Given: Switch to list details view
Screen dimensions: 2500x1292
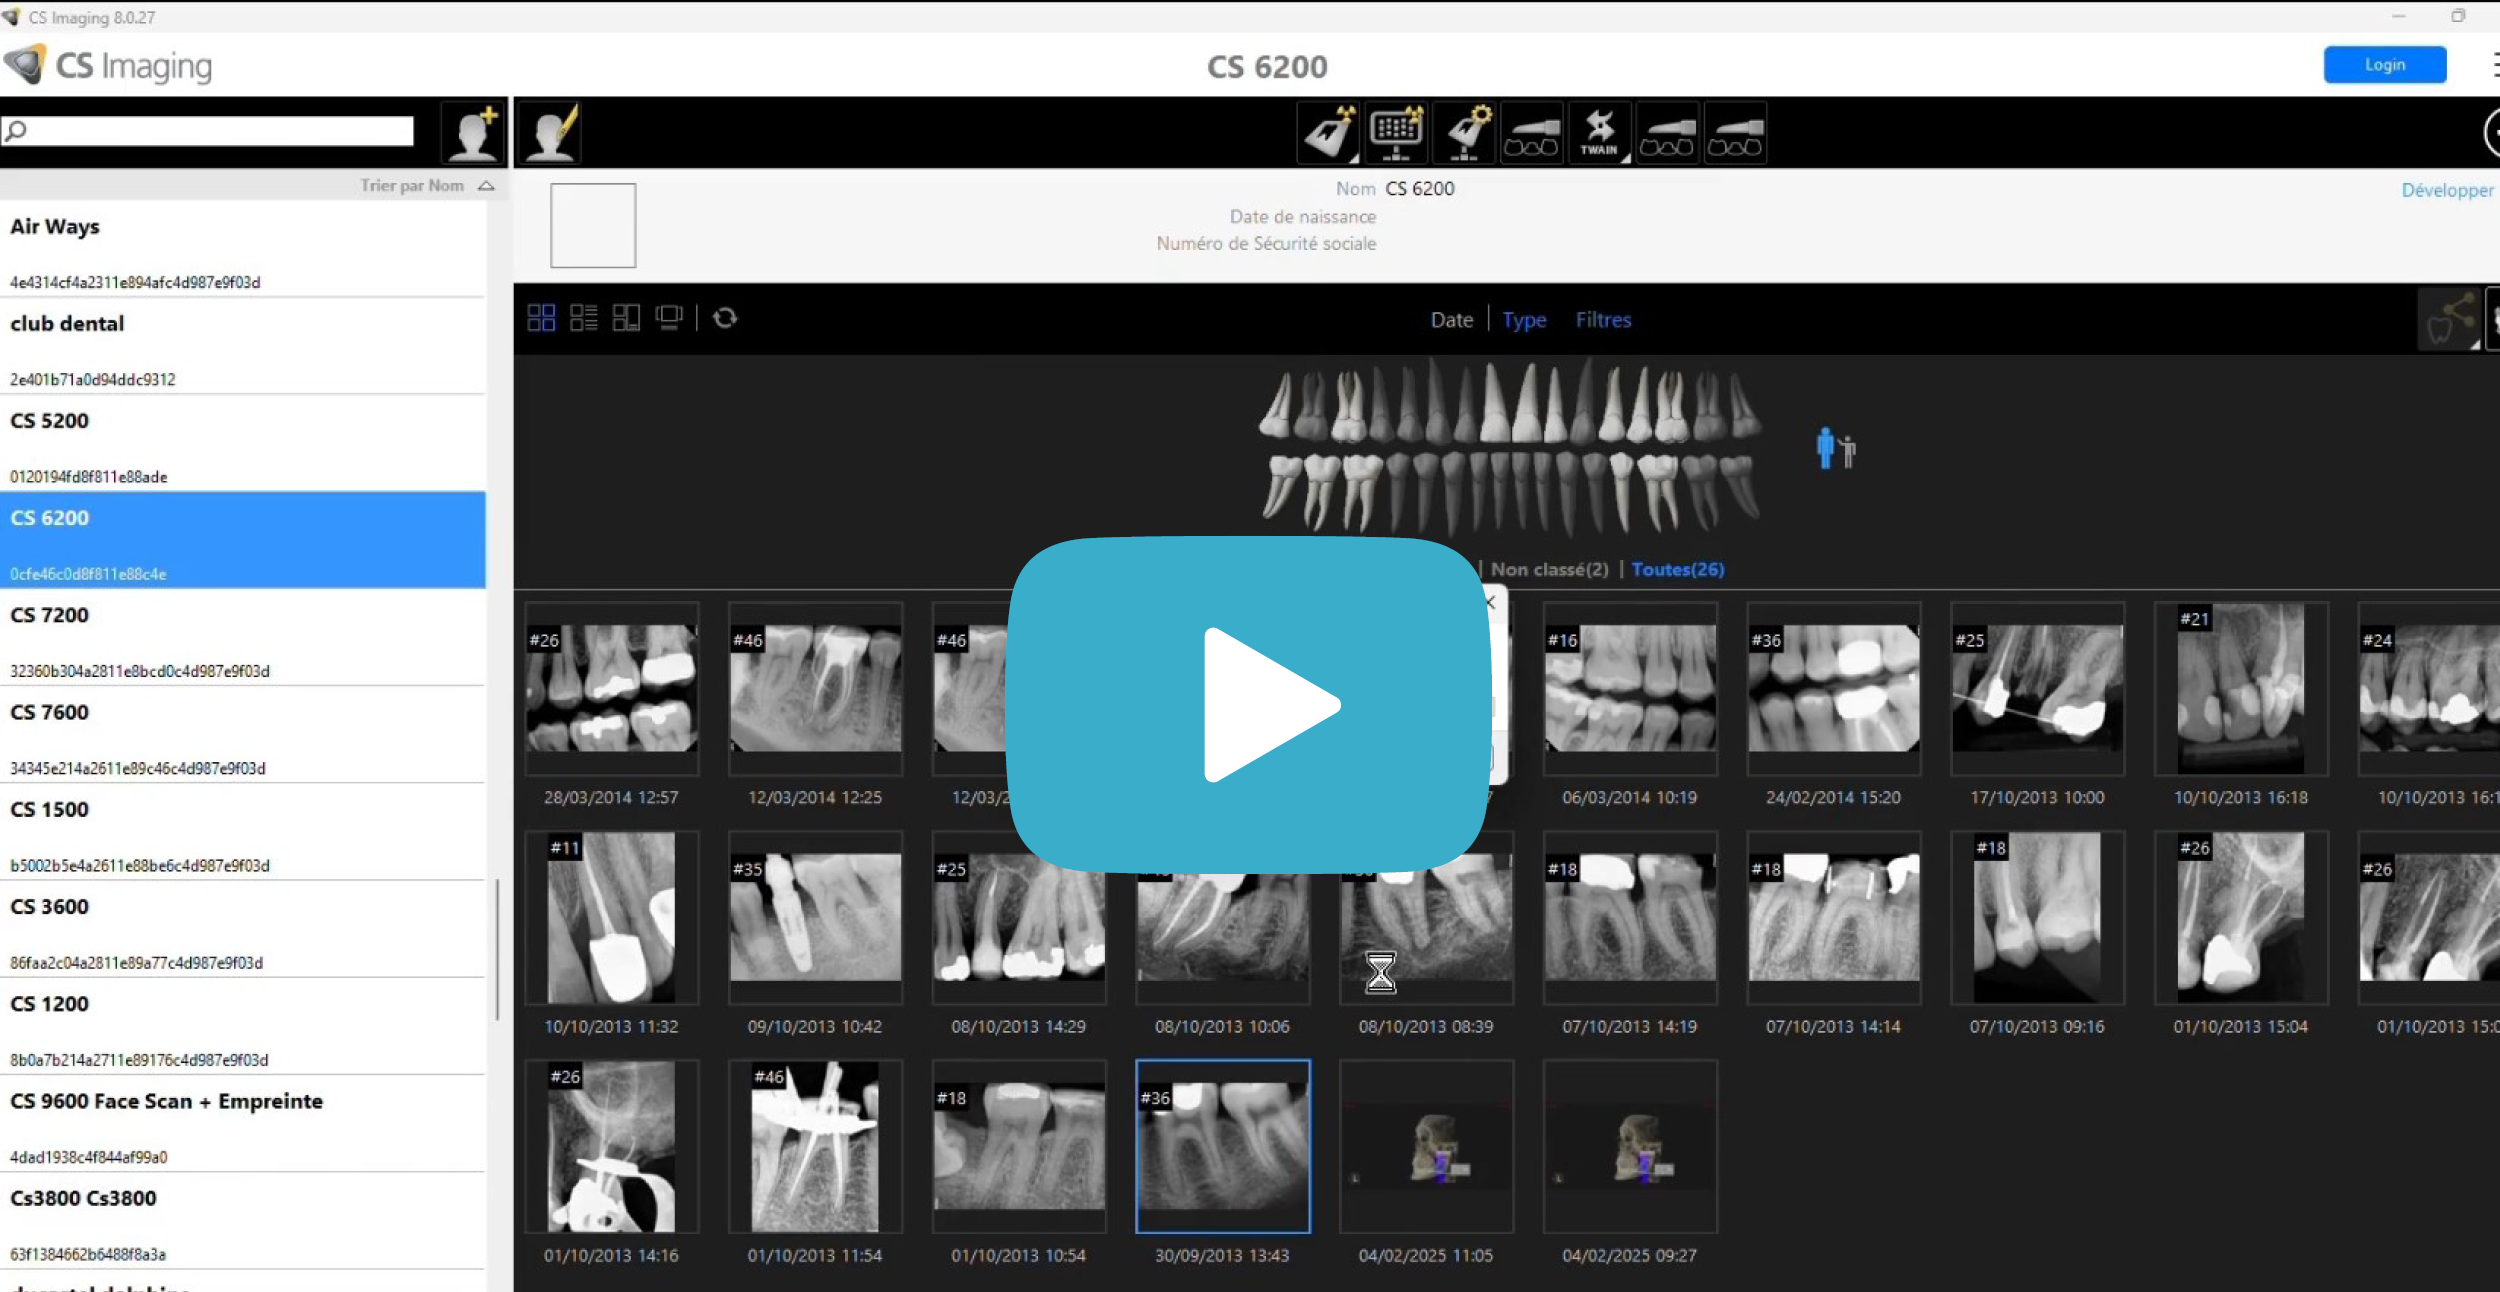Looking at the screenshot, I should (584, 318).
